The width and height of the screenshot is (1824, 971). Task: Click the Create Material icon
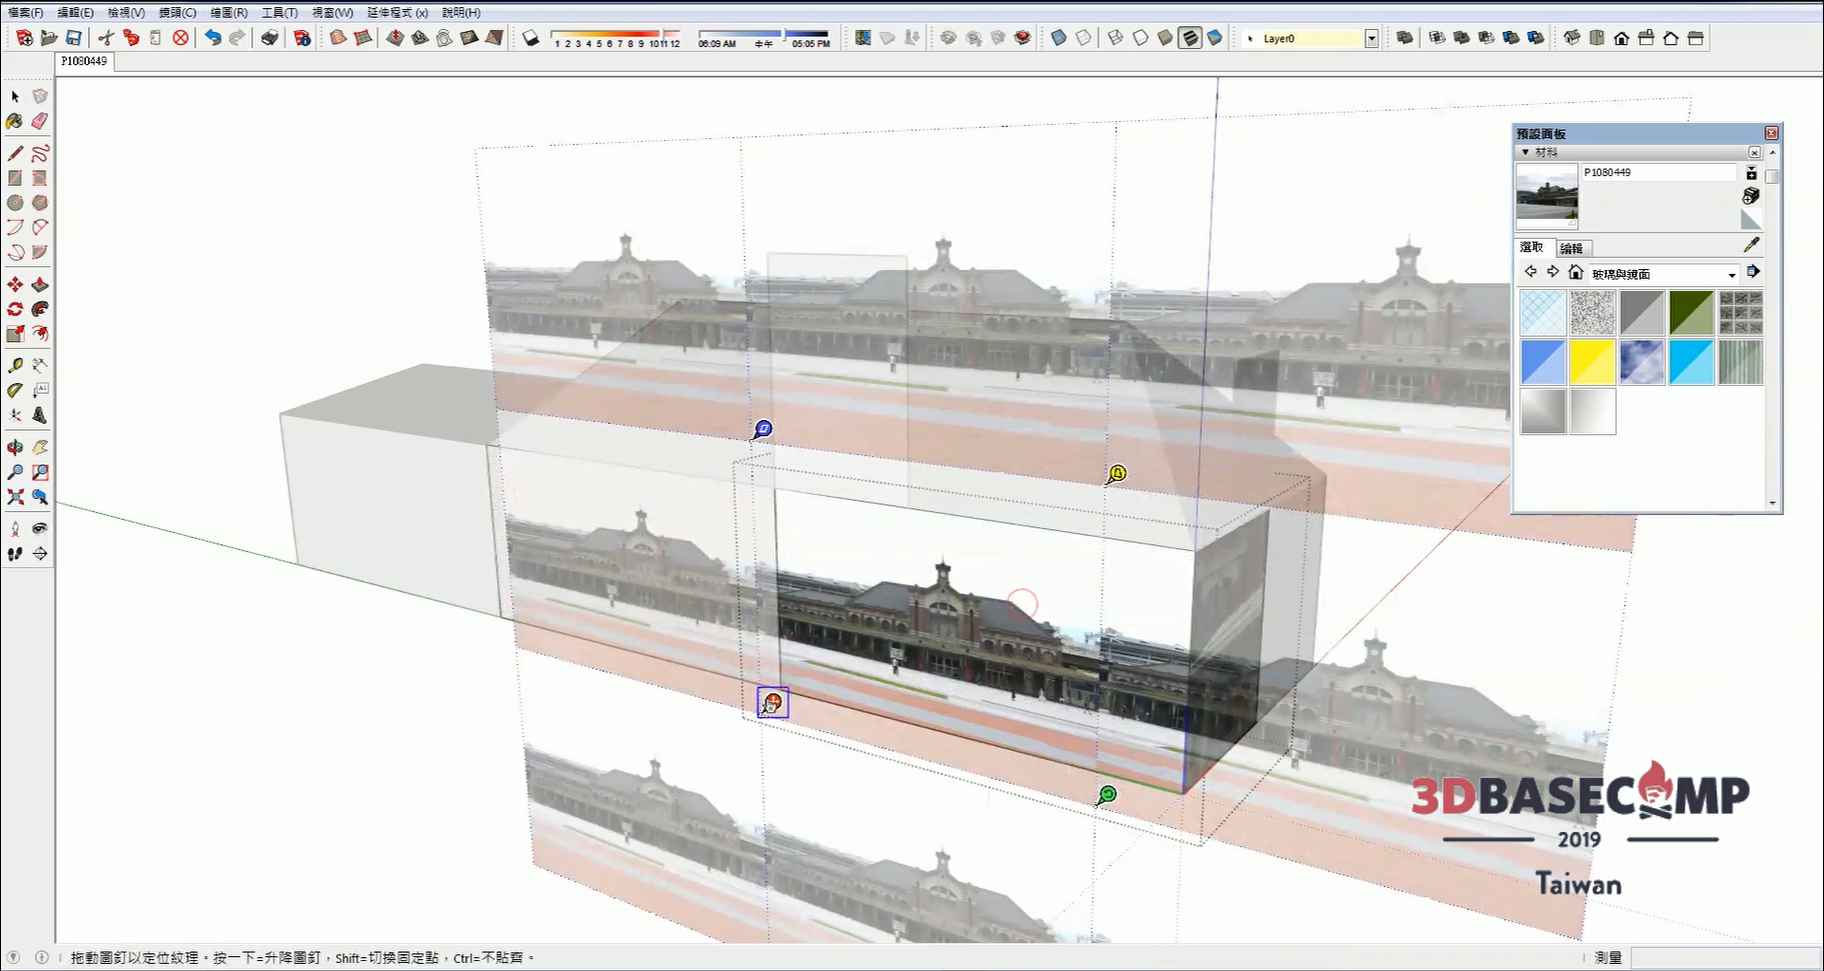tap(1751, 196)
